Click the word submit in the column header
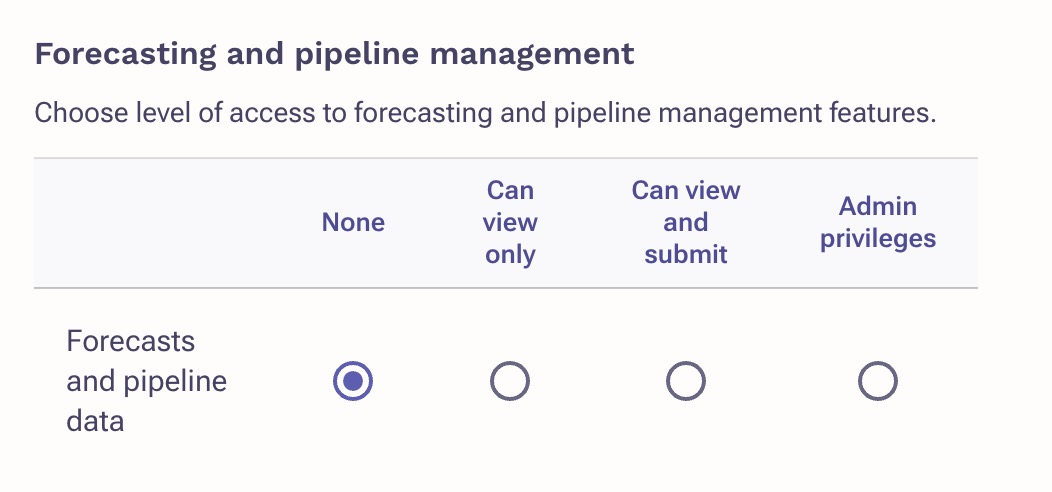This screenshot has height=492, width=1052. 686,254
